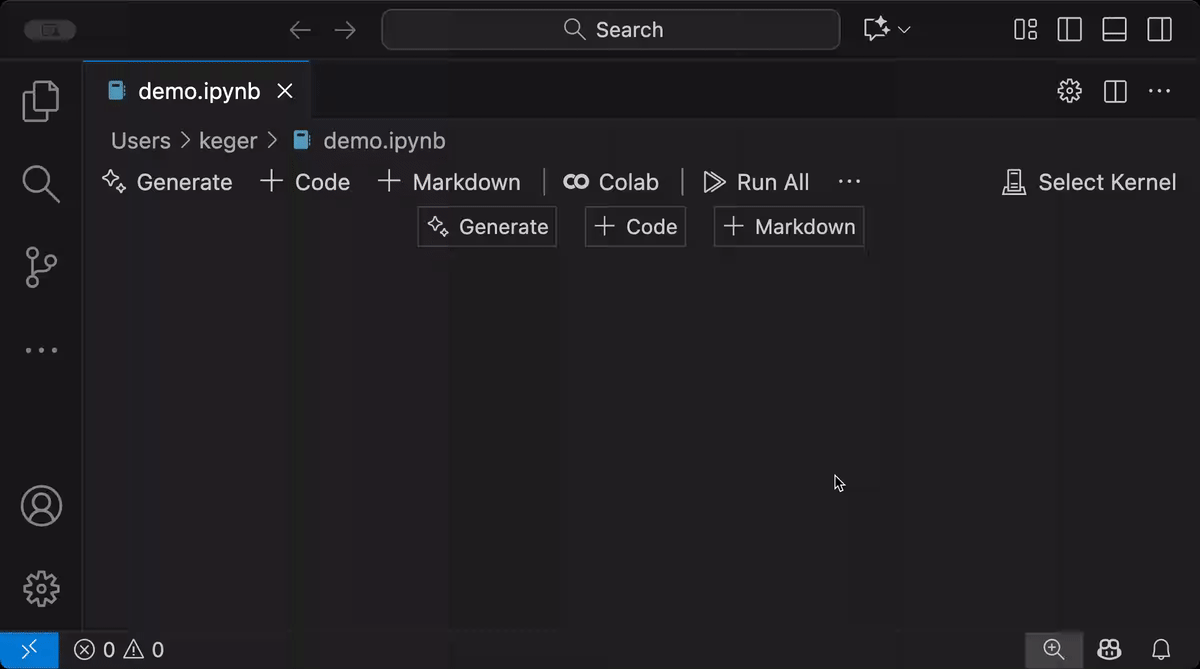Image resolution: width=1200 pixels, height=669 pixels.
Task: Click the keger breadcrumb folder
Action: [x=228, y=141]
